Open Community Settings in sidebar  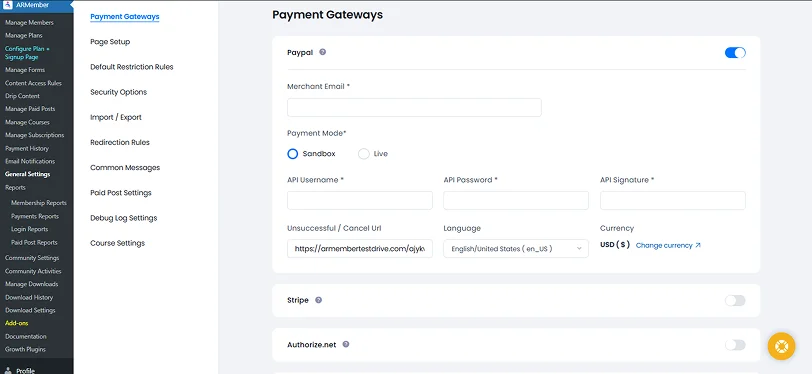pos(32,258)
